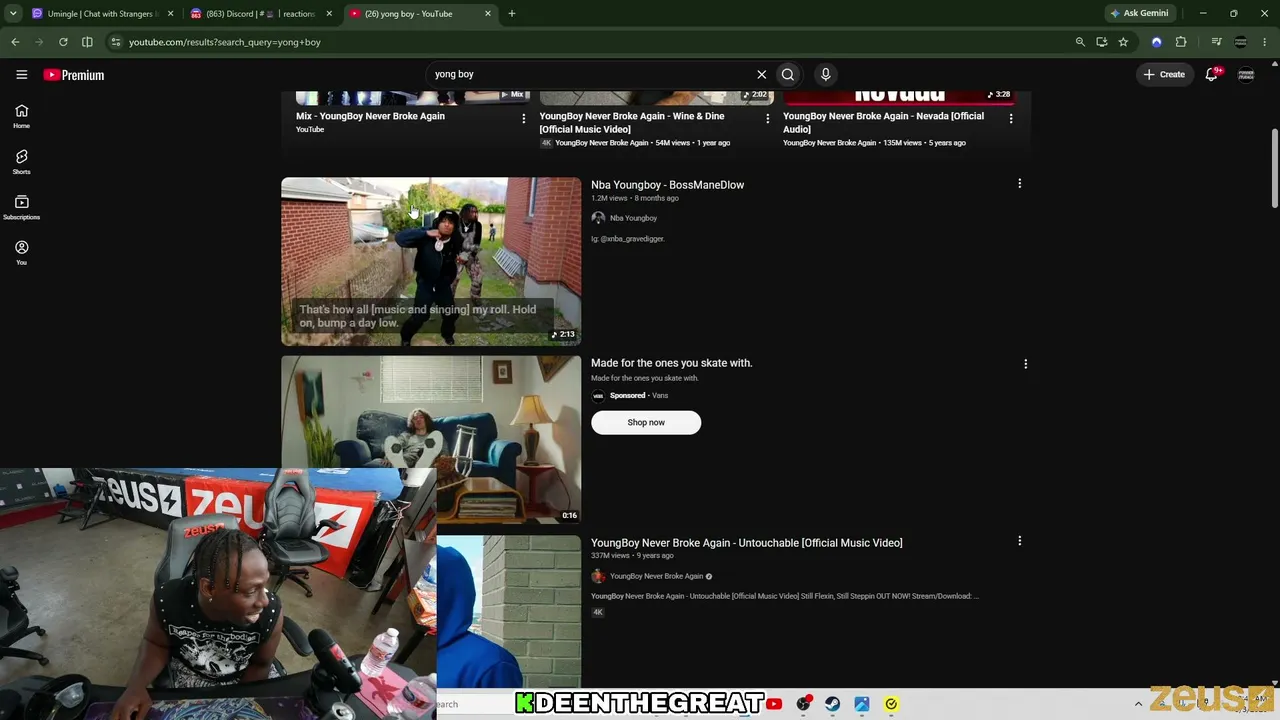Open options for Nevada [Official Audio]
This screenshot has height=720, width=1280.
point(1011,119)
